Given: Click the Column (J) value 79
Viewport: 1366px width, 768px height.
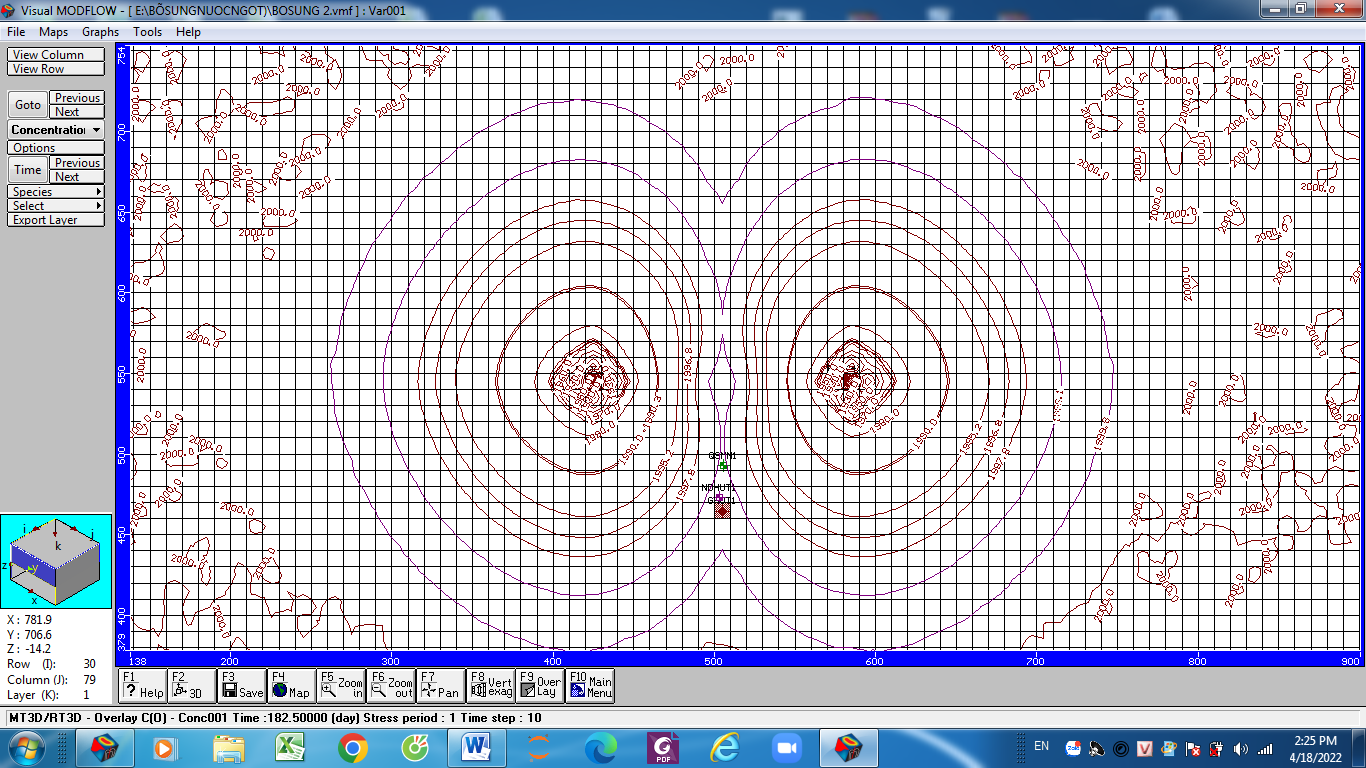Looking at the screenshot, I should 89,680.
